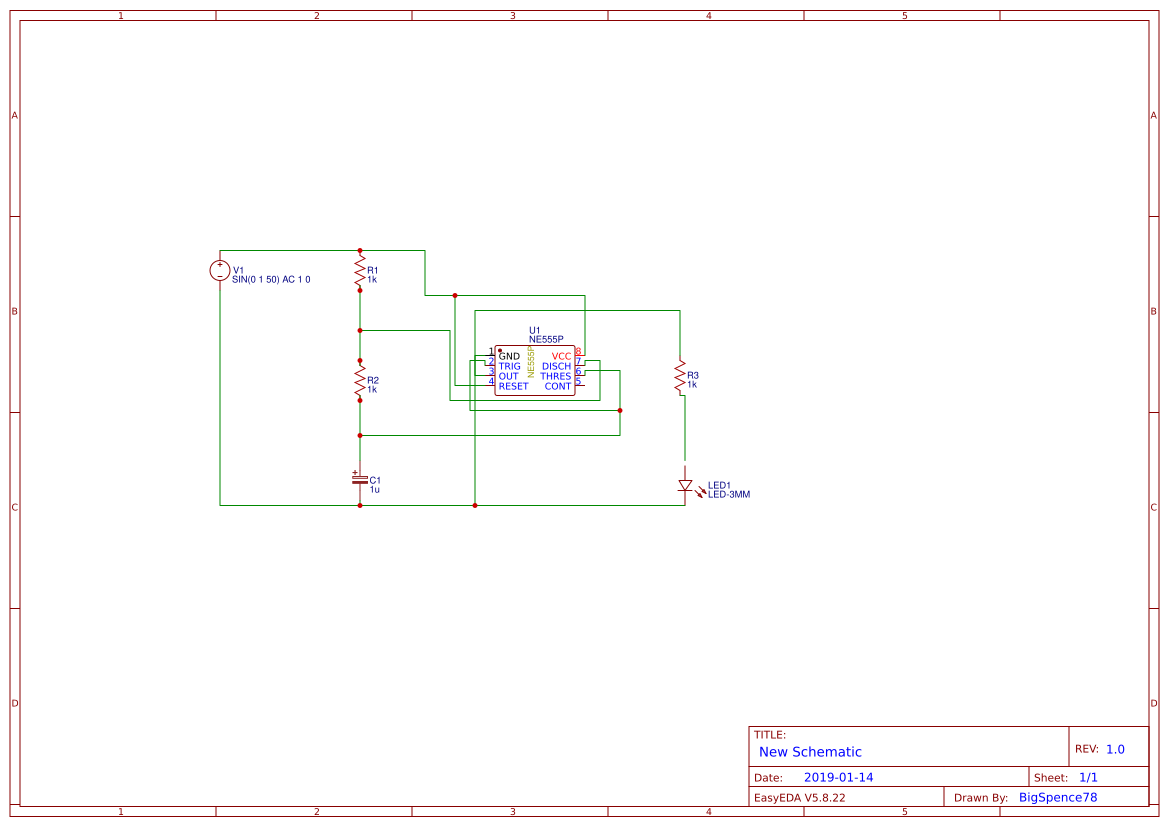This screenshot has height=827, width=1169.
Task: Click the R3 designator label
Action: click(x=693, y=376)
